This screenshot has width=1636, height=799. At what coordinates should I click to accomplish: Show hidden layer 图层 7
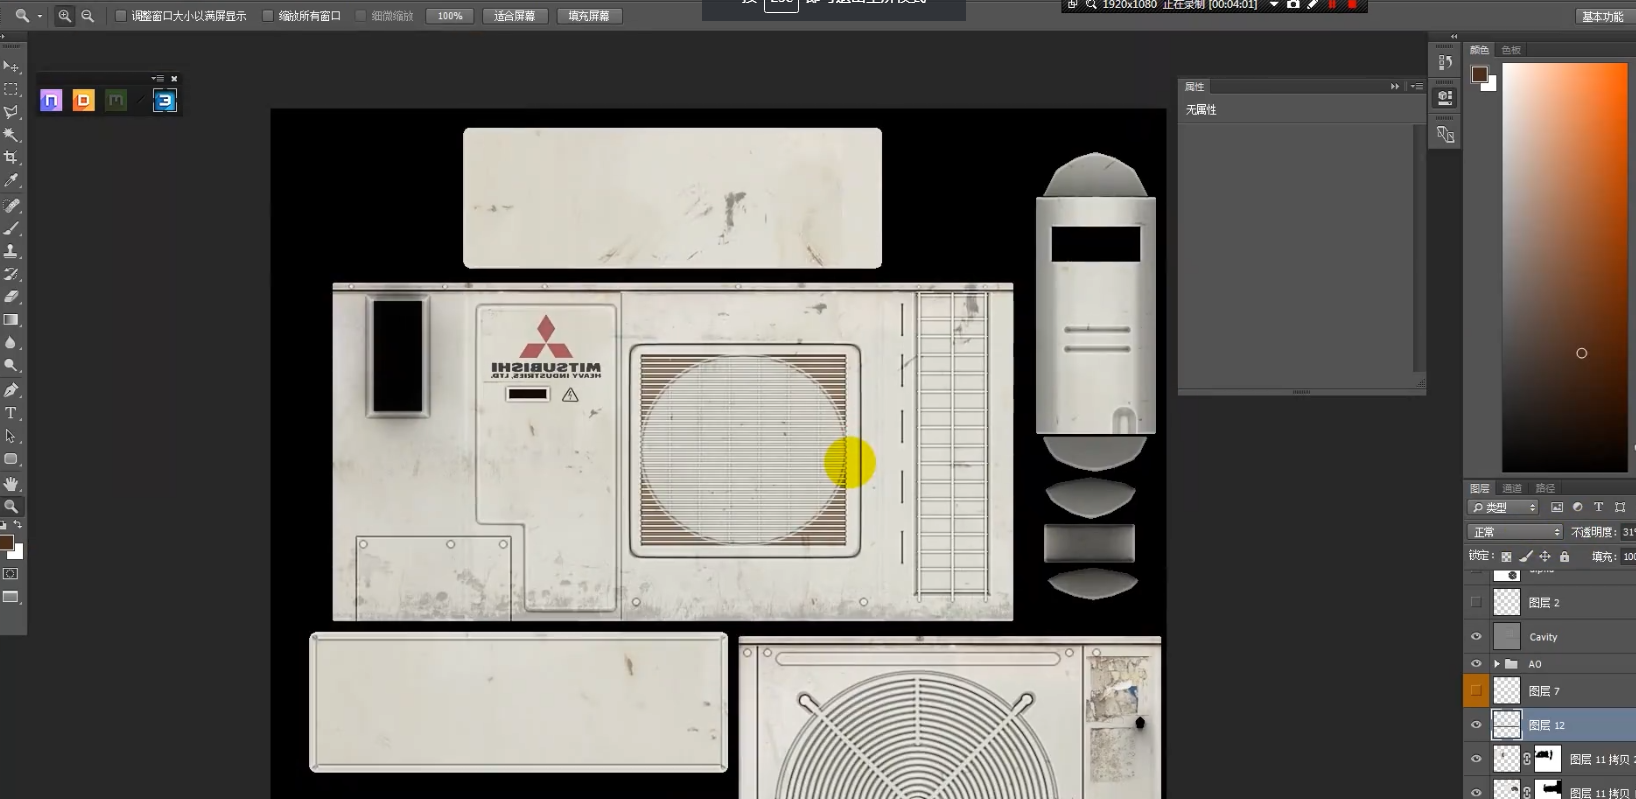[1476, 690]
